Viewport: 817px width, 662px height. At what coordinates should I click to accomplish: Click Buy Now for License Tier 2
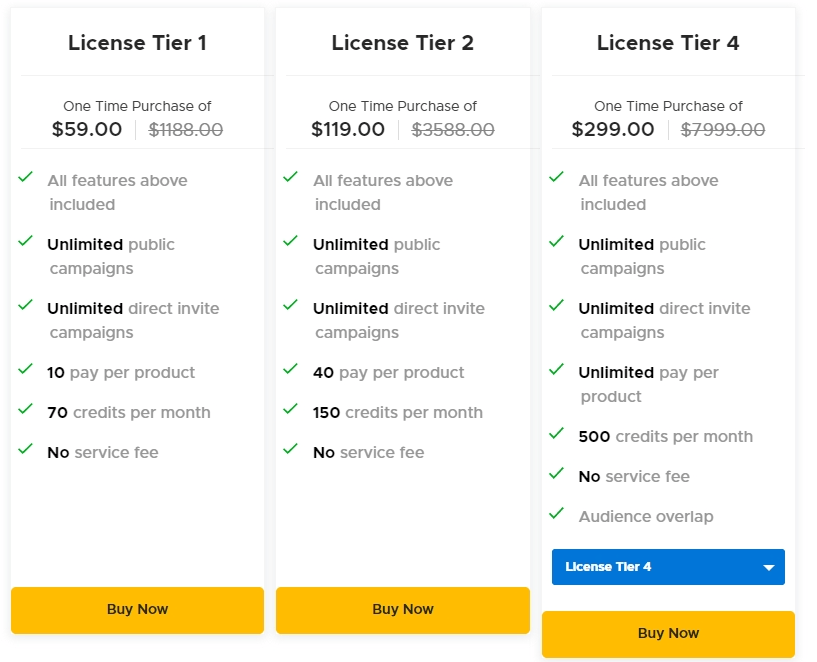point(402,609)
